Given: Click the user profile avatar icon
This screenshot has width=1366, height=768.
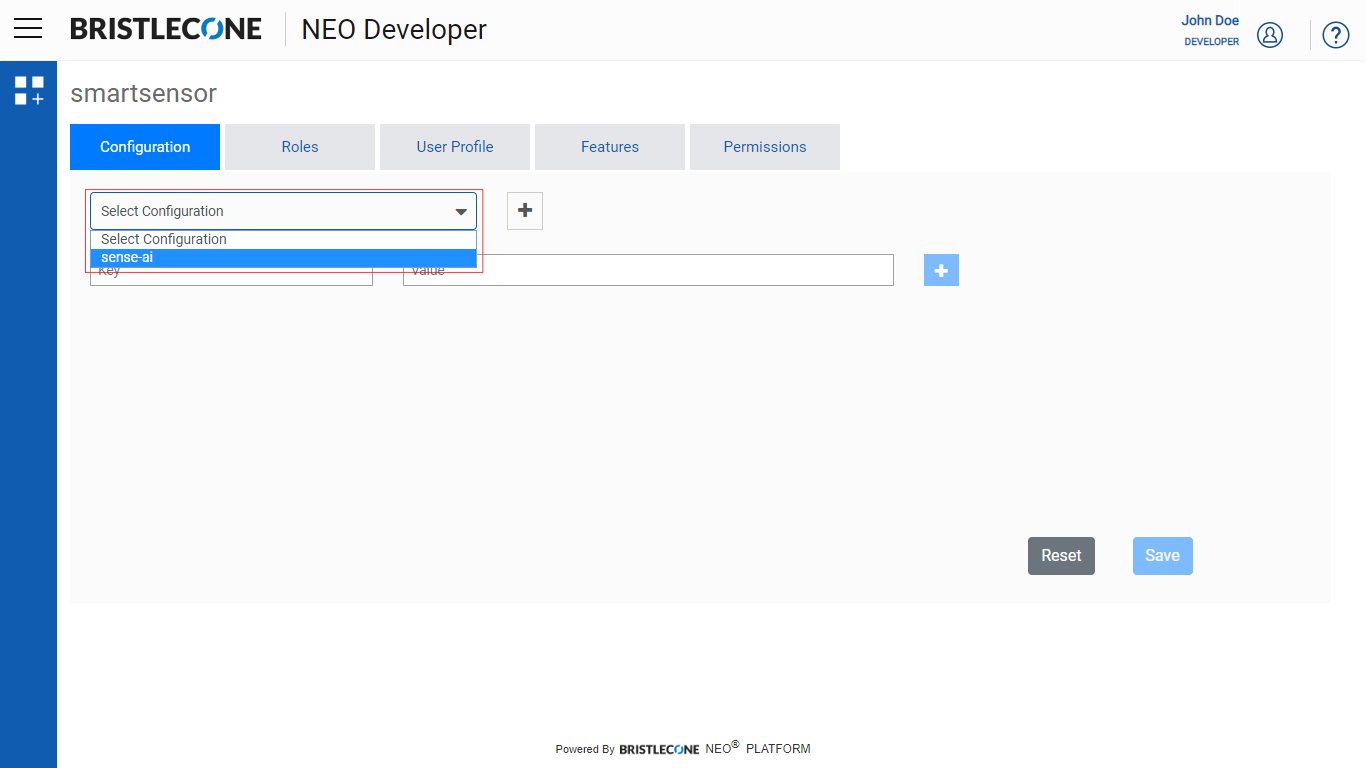Looking at the screenshot, I should coord(1270,35).
